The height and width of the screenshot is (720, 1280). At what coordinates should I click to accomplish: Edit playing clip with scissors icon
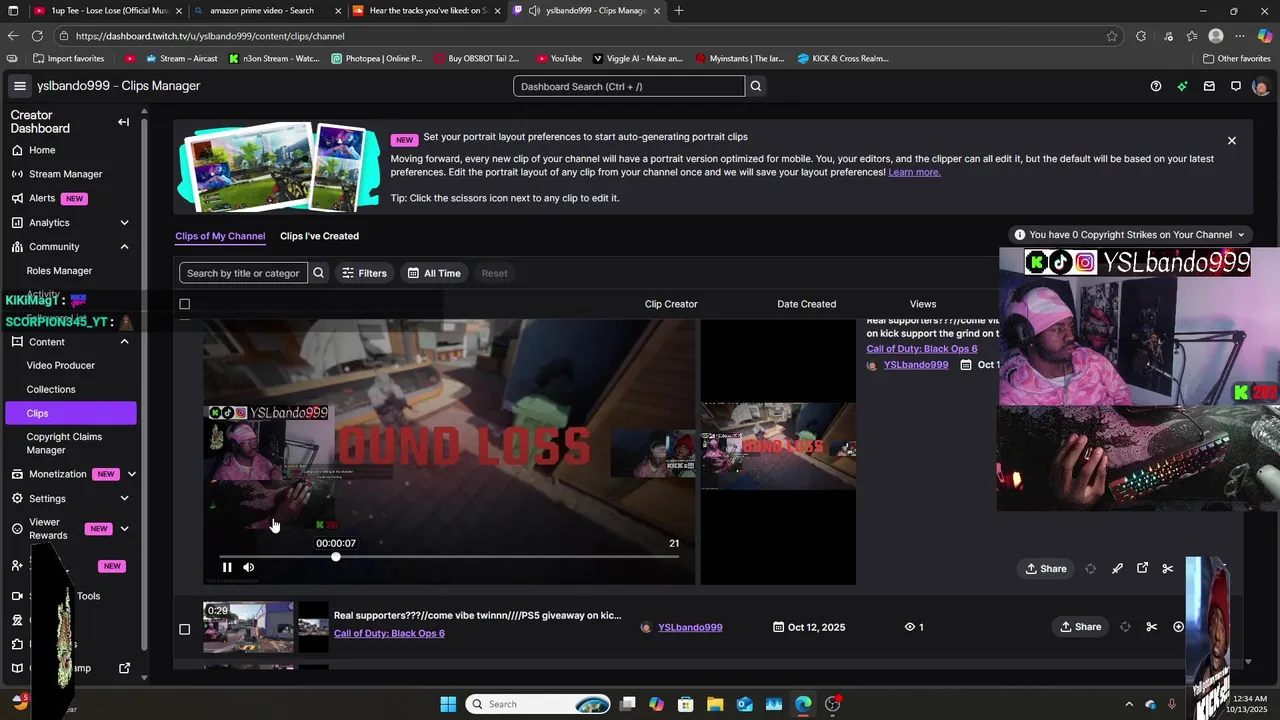tap(1167, 569)
